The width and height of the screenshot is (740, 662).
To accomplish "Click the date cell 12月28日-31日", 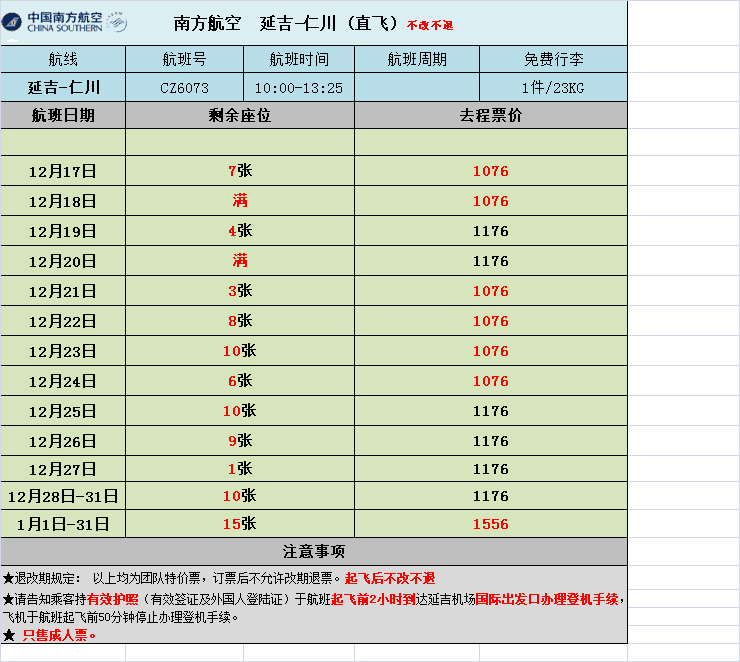I will pos(63,496).
